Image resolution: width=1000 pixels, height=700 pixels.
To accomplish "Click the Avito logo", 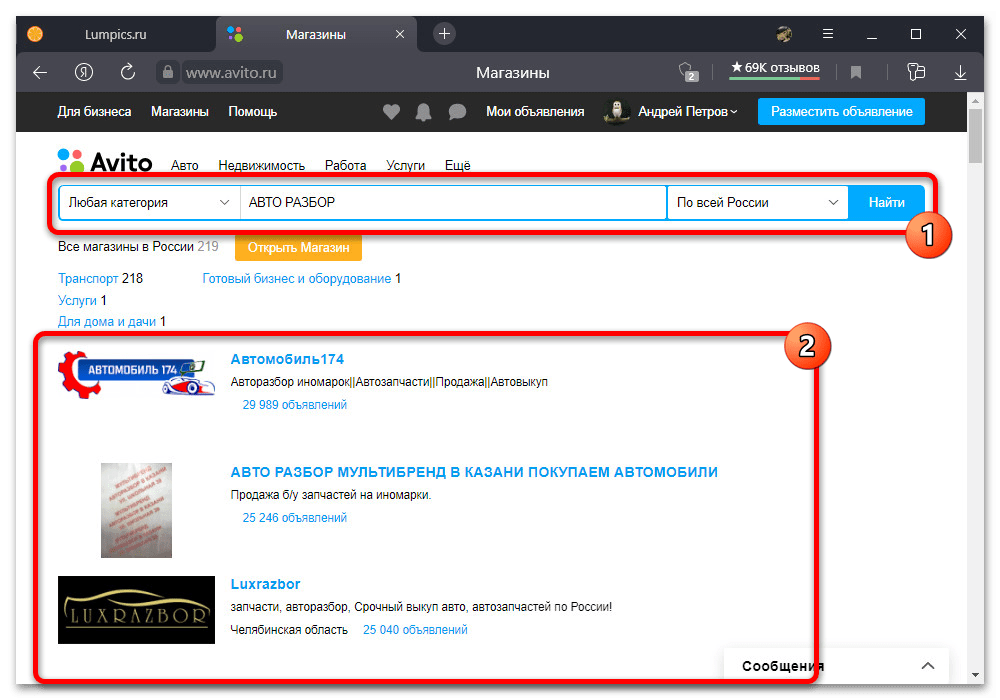I will (105, 162).
